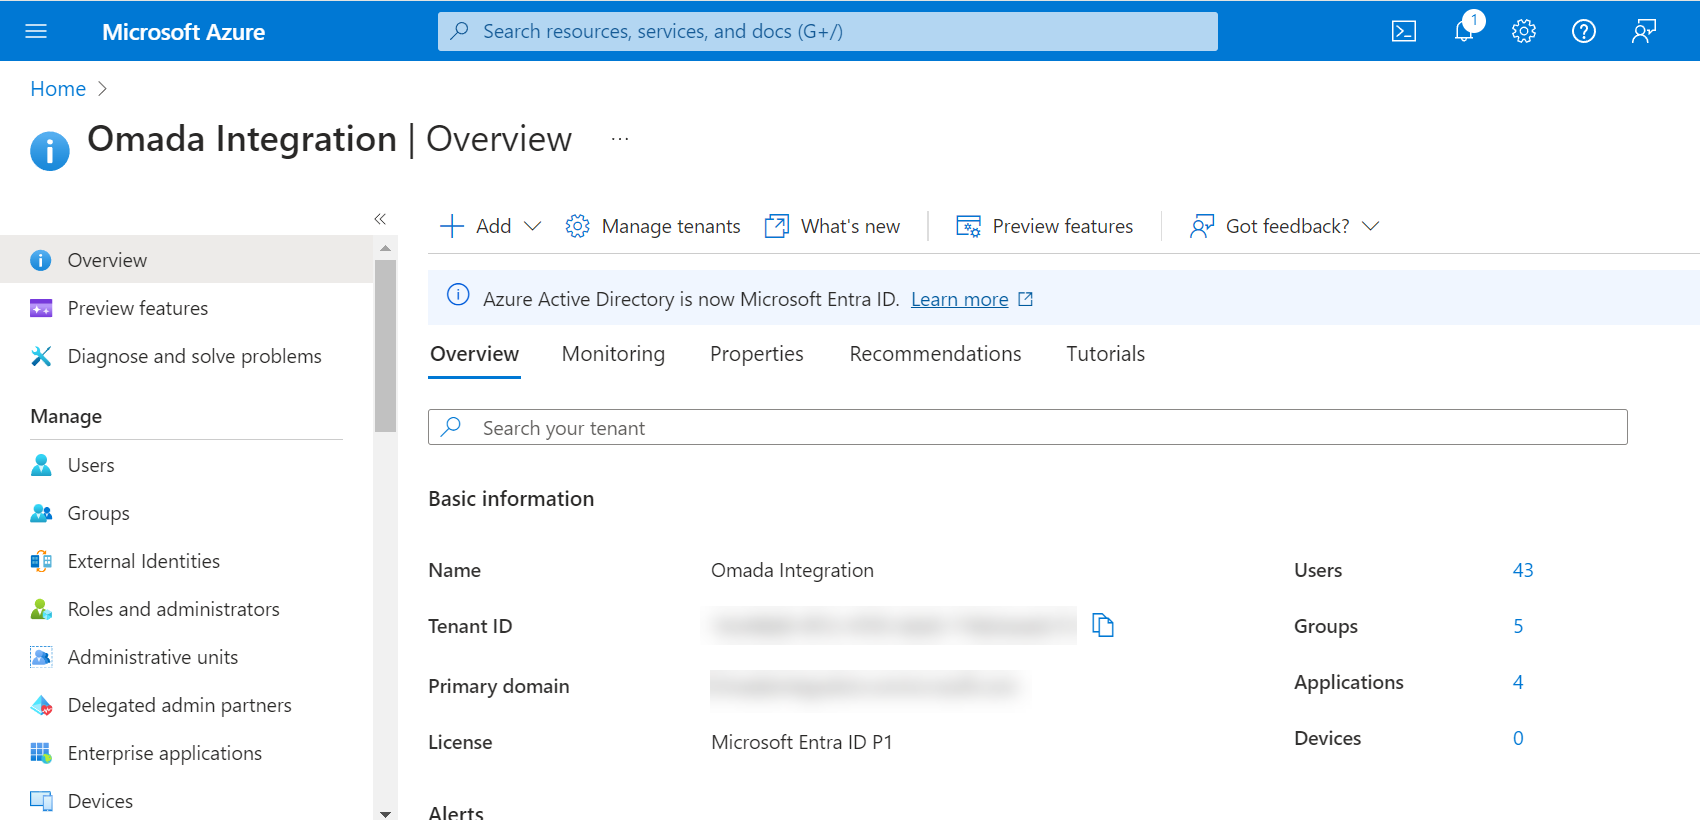Open portal settings gear
This screenshot has height=820, width=1700.
1524,31
